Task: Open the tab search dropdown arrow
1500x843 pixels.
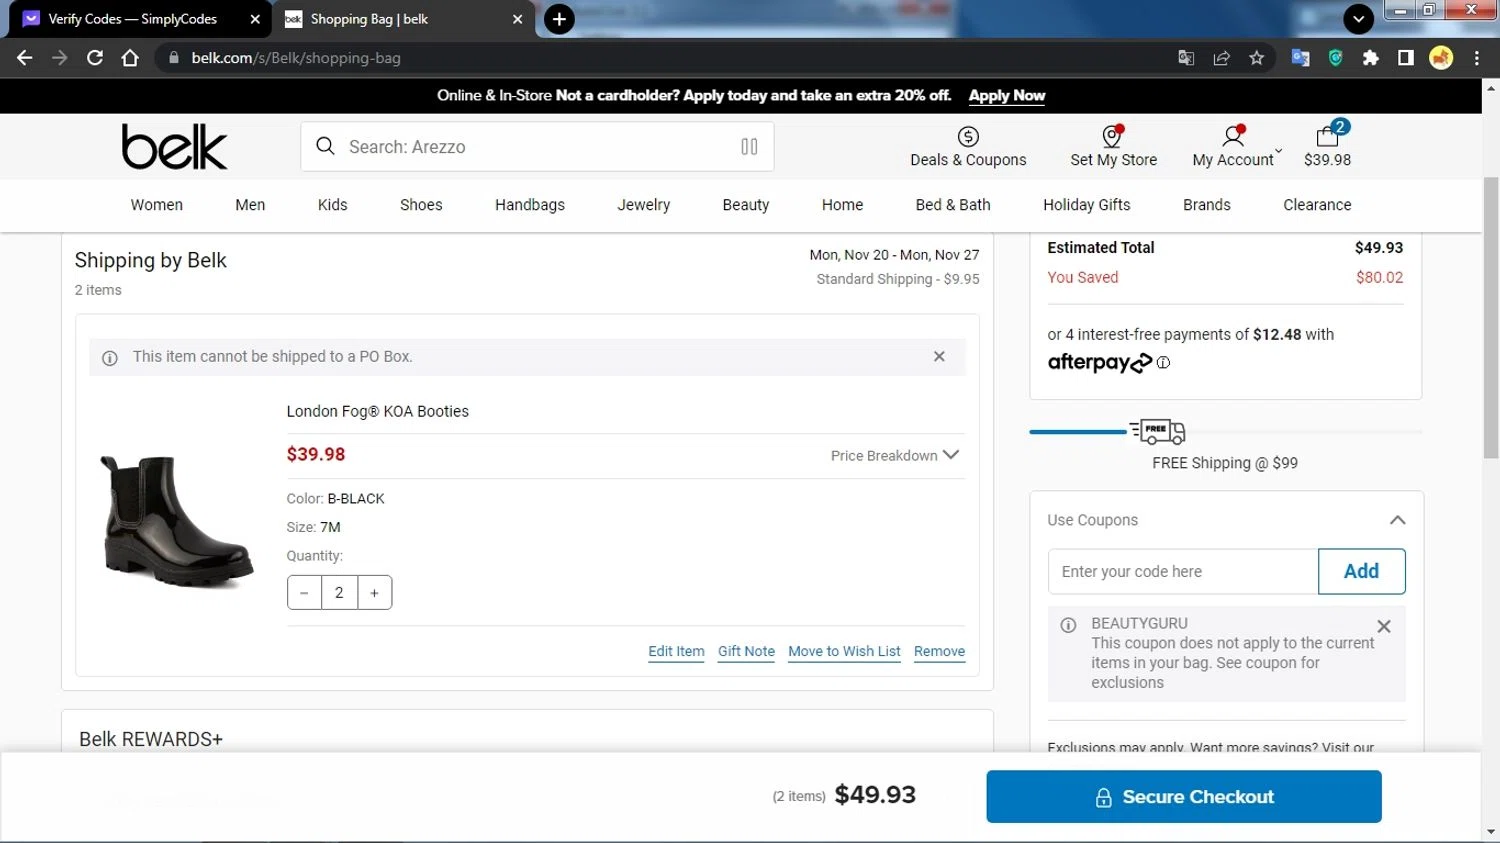Action: click(1358, 19)
